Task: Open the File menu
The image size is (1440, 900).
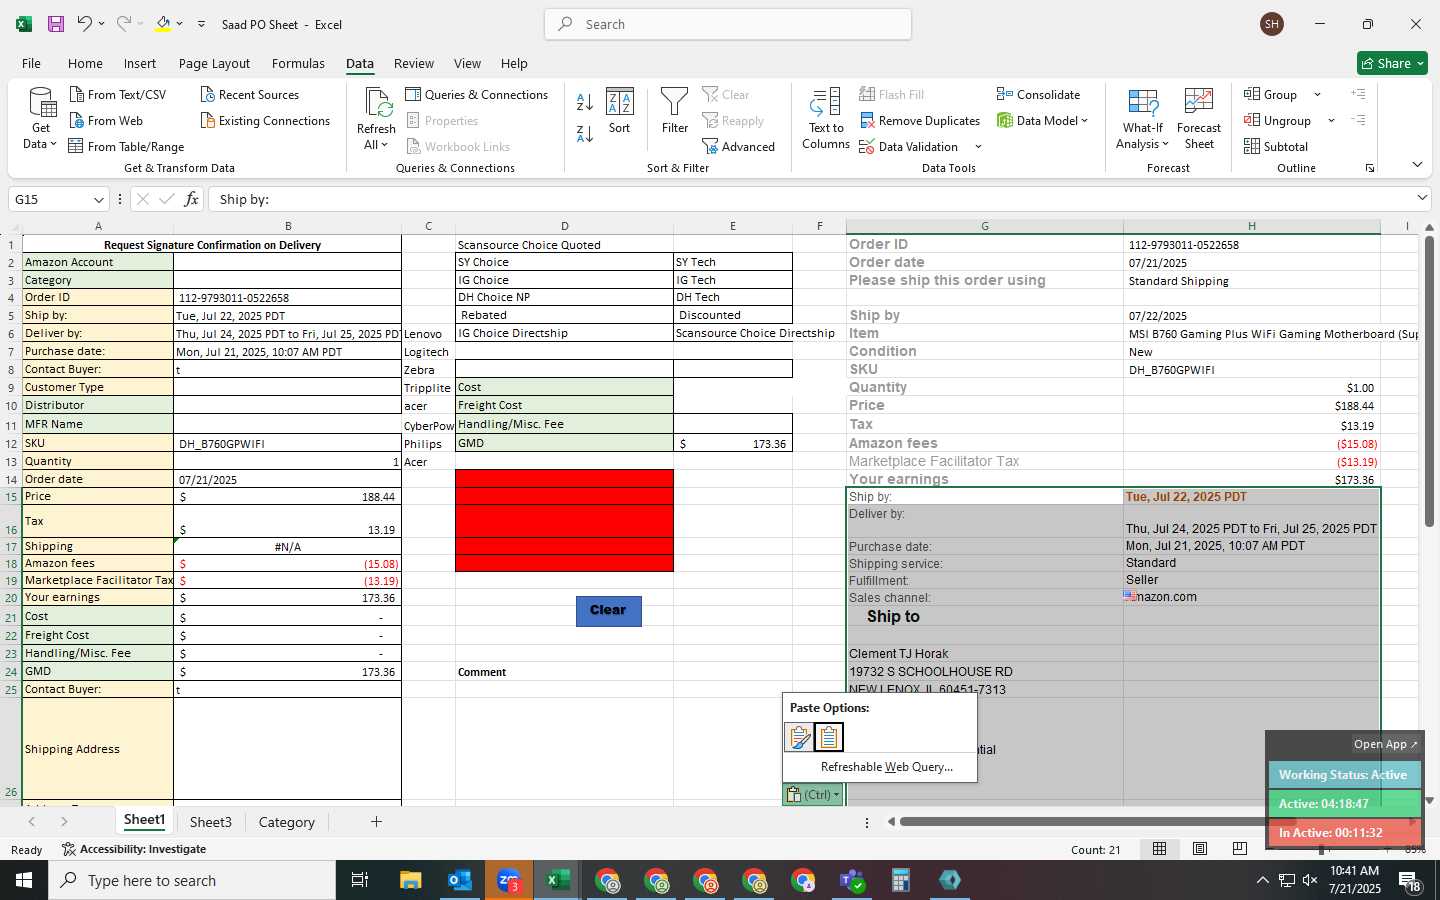Action: click(32, 63)
